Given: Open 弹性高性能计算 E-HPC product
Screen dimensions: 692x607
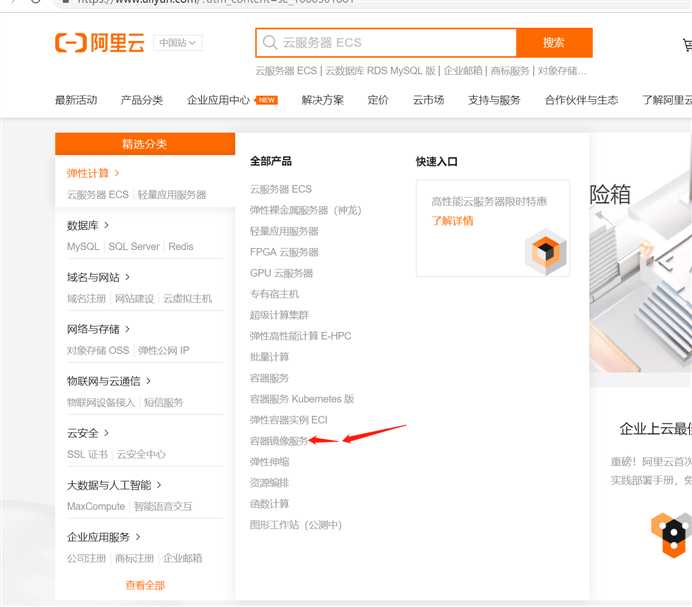Looking at the screenshot, I should click(x=301, y=336).
